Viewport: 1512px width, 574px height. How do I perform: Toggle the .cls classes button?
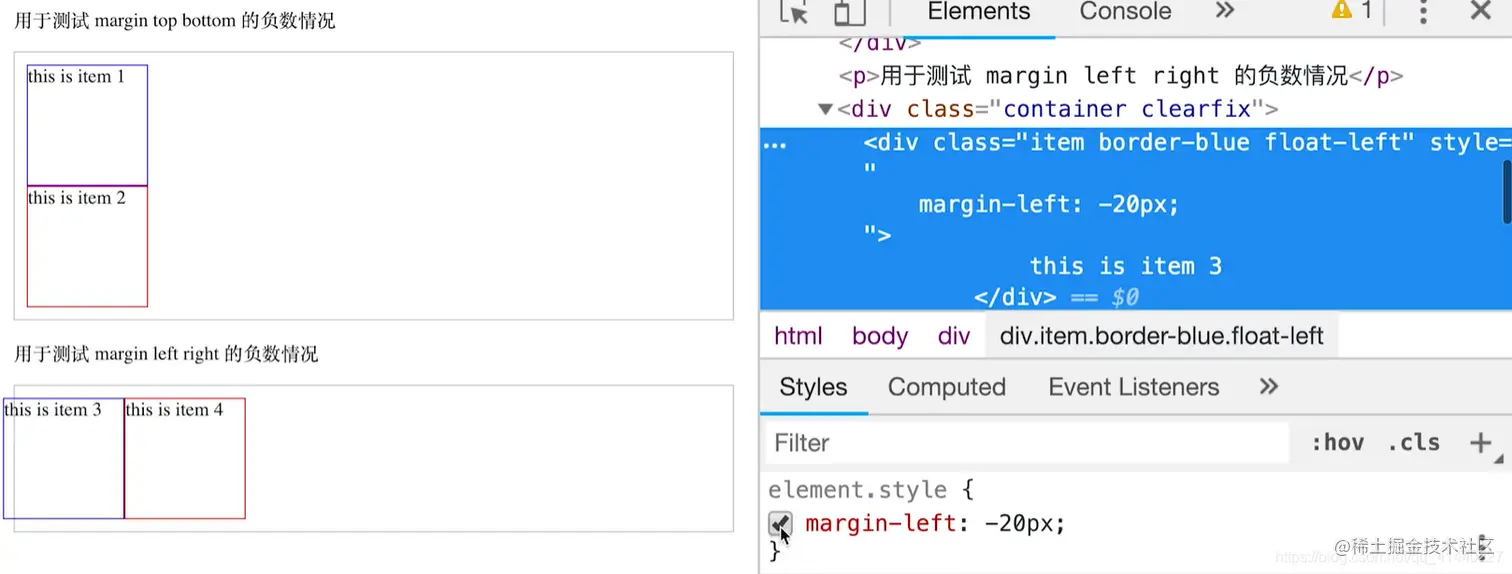click(1413, 443)
